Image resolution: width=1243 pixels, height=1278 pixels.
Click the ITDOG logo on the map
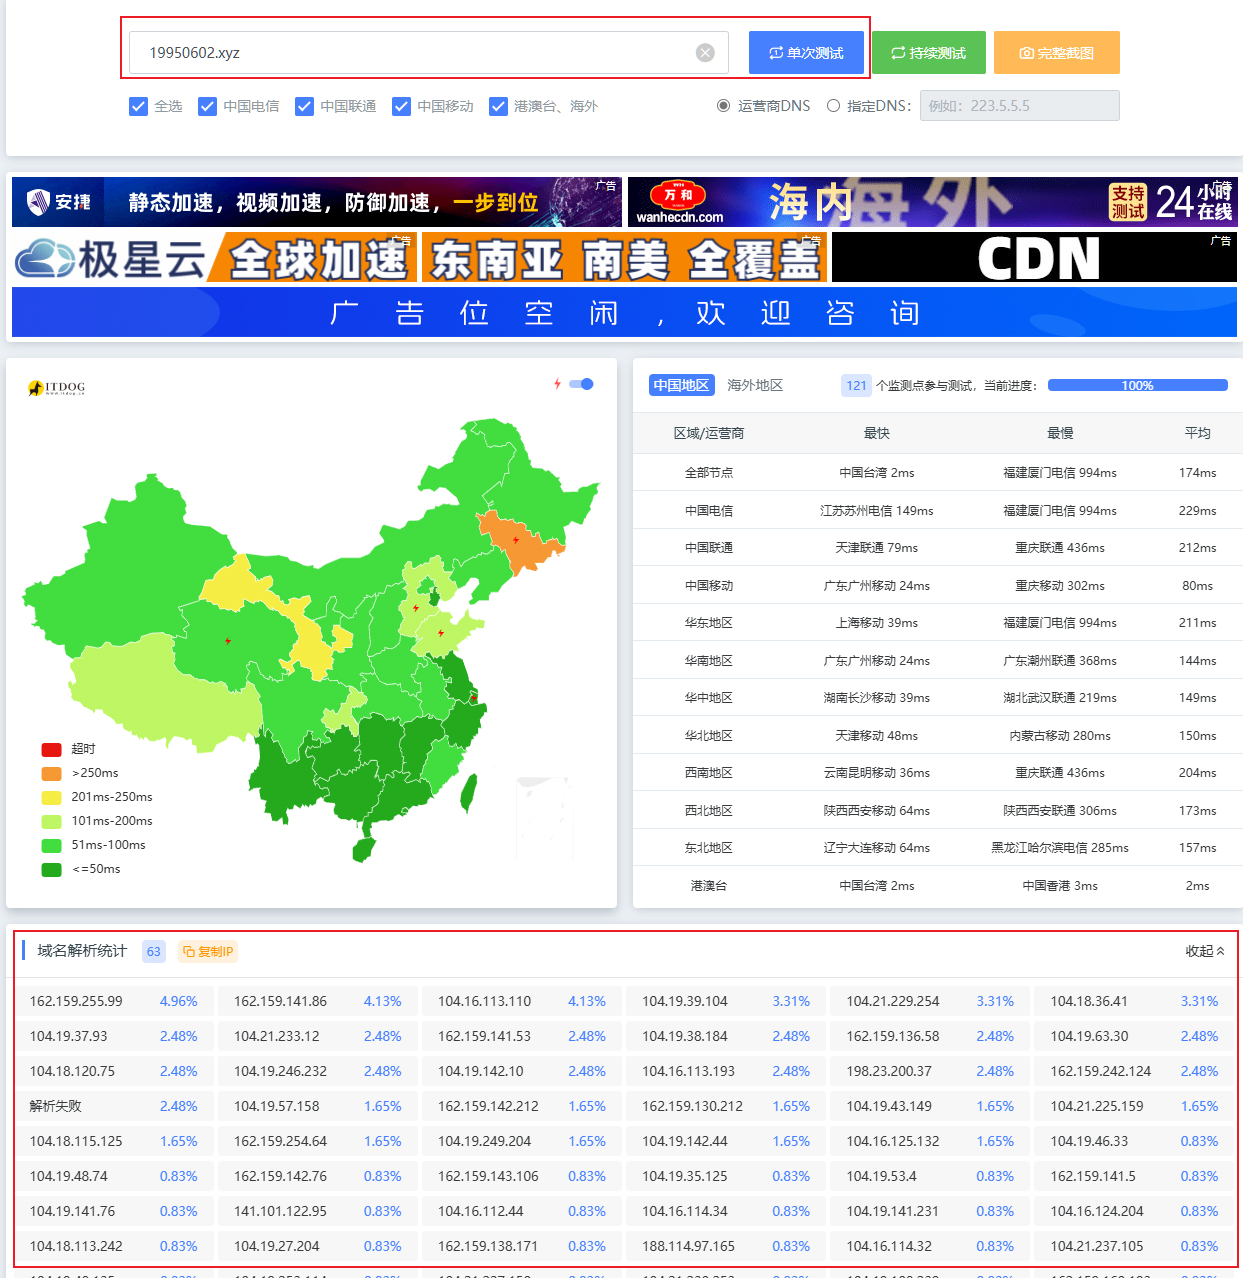pos(57,387)
